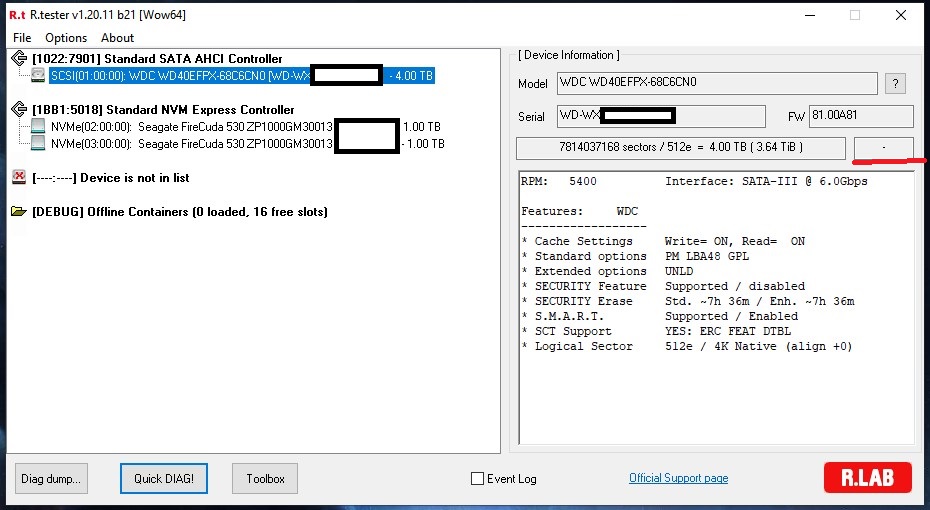Click the NVMe(03:00:00) drive icon
The width and height of the screenshot is (930, 510).
[x=38, y=143]
